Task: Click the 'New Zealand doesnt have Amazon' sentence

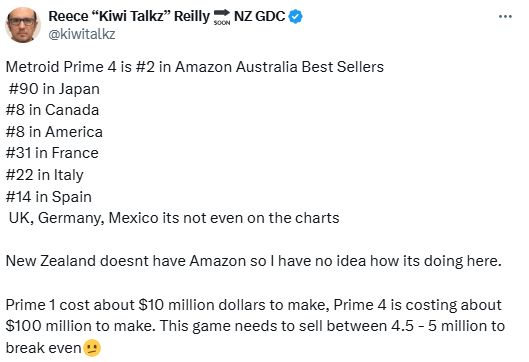Action: (254, 261)
